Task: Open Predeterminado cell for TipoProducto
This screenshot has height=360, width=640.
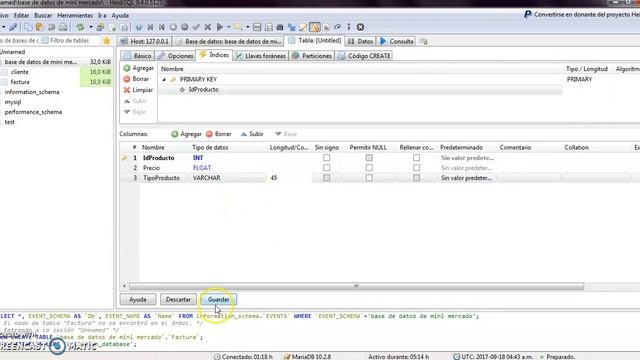Action: [x=467, y=178]
